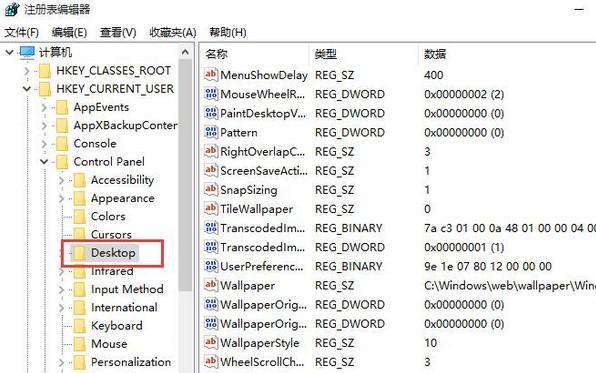
Task: Expand the AppEvents key chevron
Action: [44, 108]
